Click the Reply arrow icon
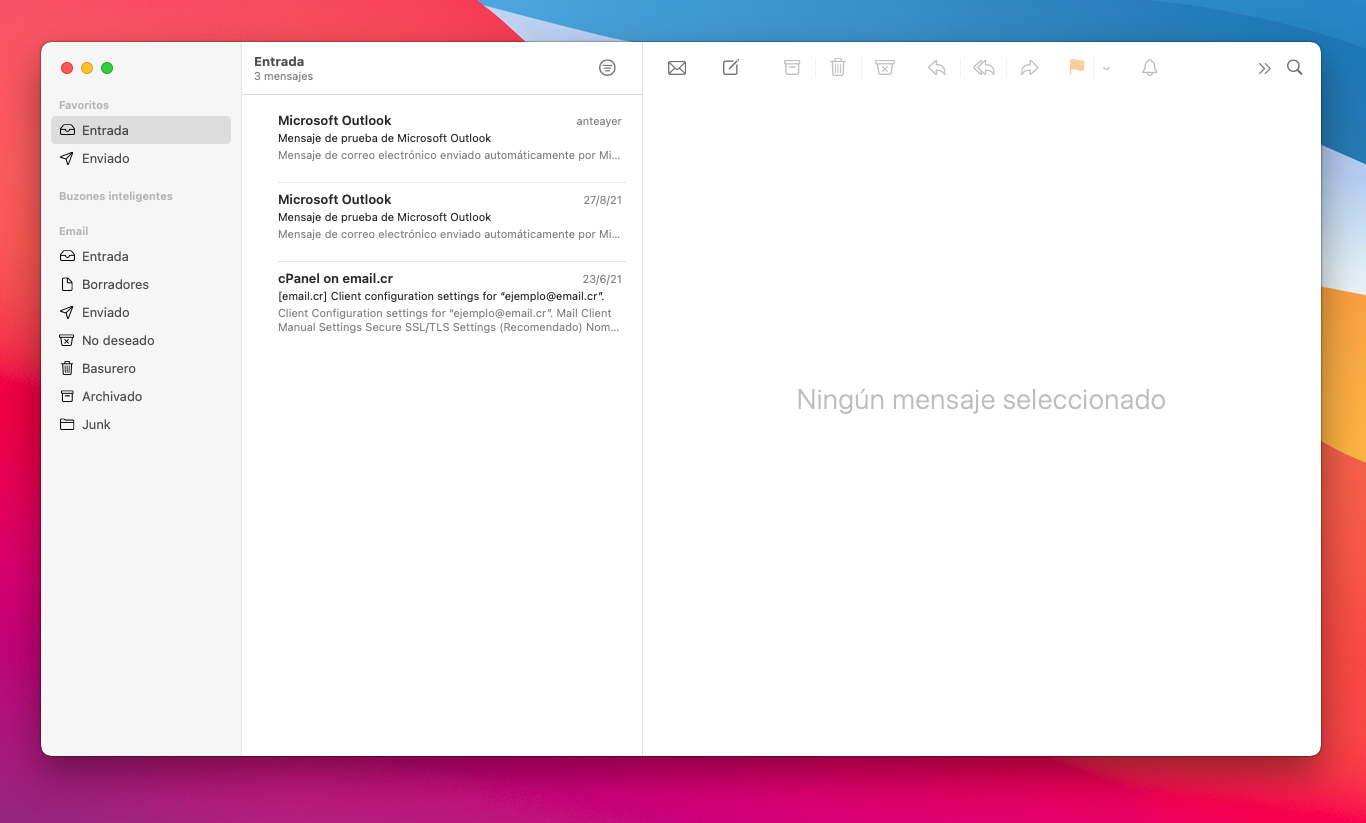 tap(937, 68)
